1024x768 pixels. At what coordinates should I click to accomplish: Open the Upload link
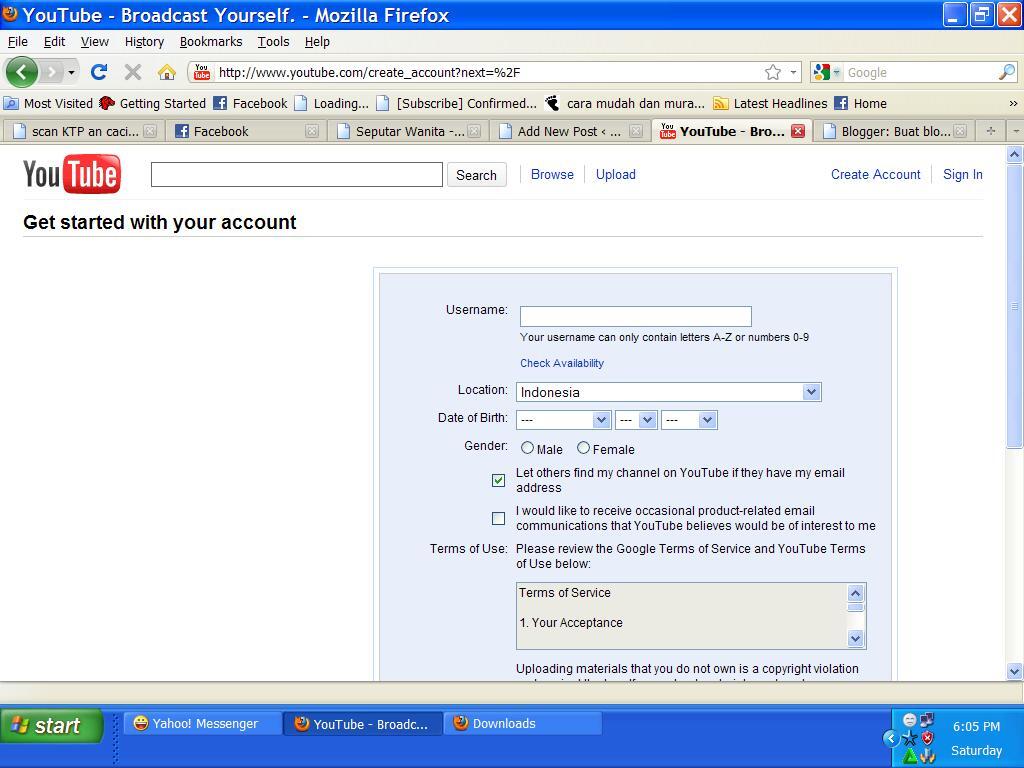click(615, 174)
